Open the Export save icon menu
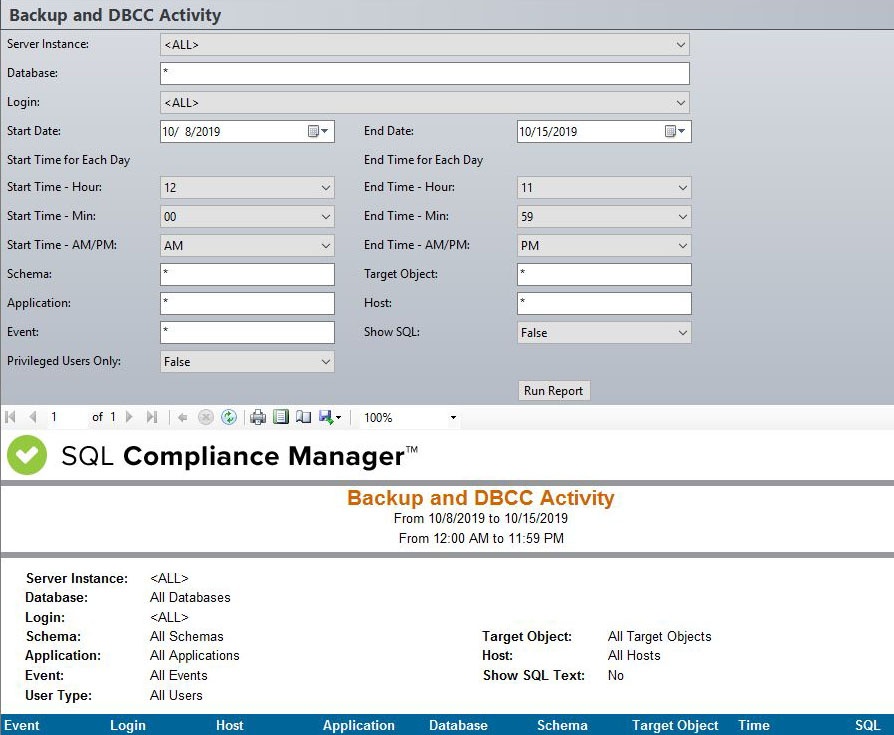 [330, 417]
